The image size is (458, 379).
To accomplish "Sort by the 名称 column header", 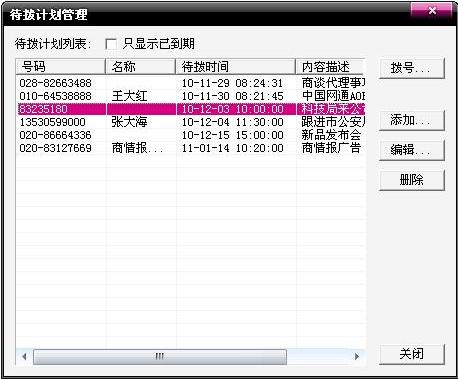I will pos(140,67).
